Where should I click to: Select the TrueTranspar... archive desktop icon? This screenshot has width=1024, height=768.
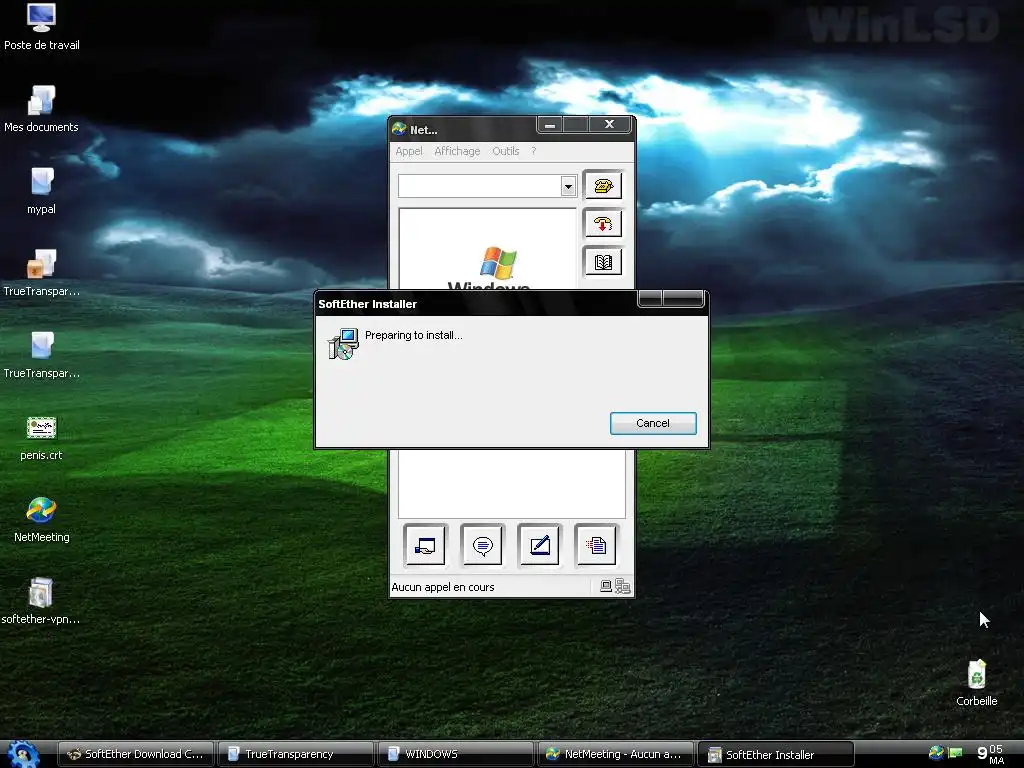click(x=41, y=274)
